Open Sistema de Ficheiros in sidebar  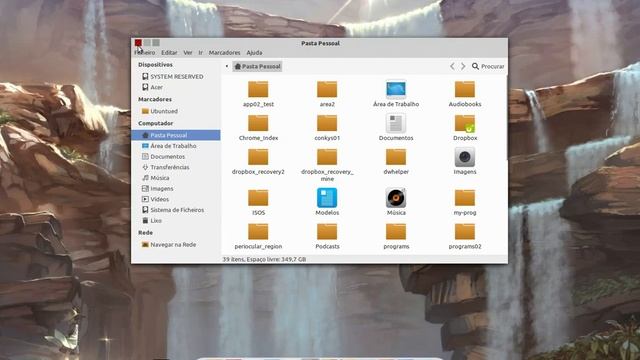coord(176,210)
